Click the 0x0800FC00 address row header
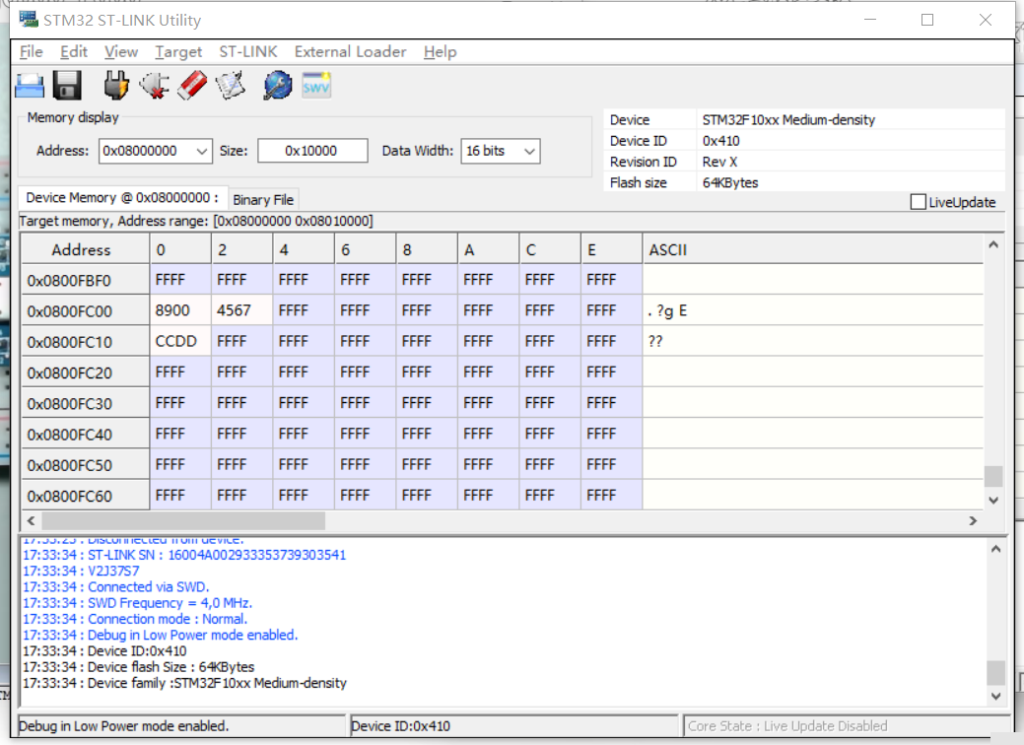 pos(86,311)
